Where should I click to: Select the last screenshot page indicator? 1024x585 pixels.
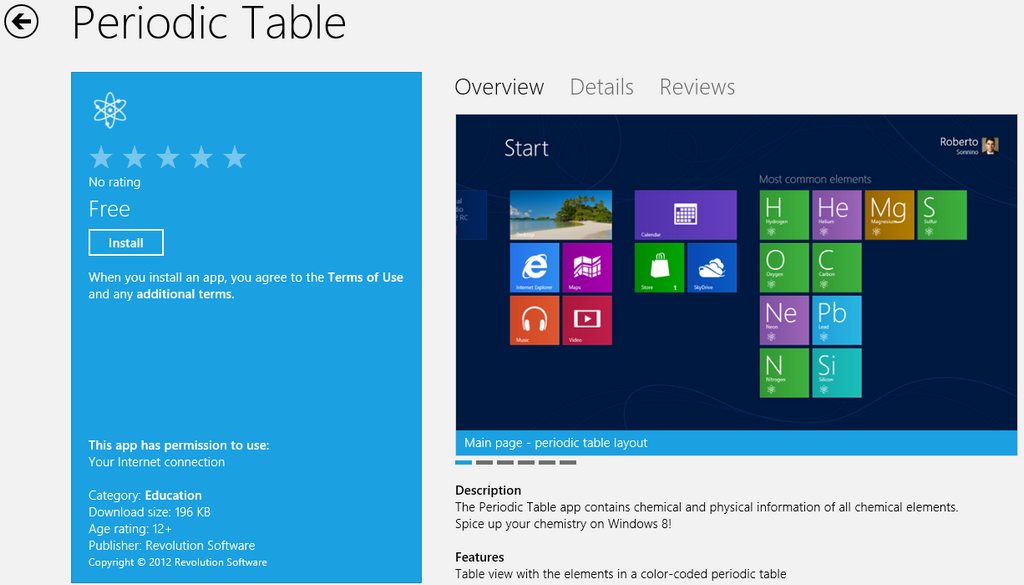click(x=568, y=462)
